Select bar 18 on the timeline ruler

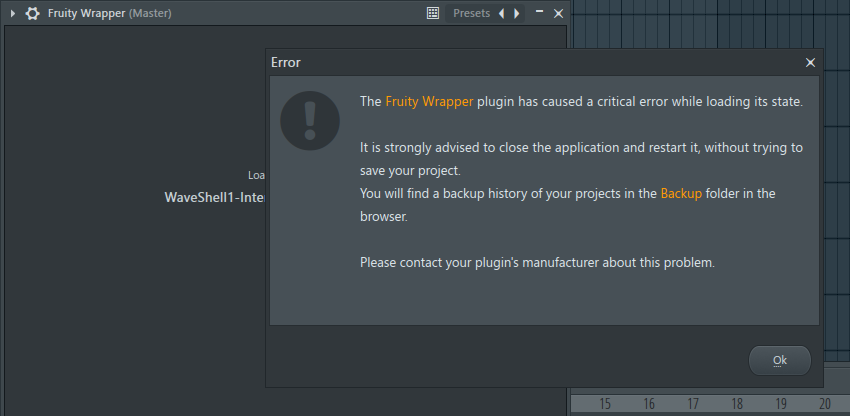(x=737, y=404)
